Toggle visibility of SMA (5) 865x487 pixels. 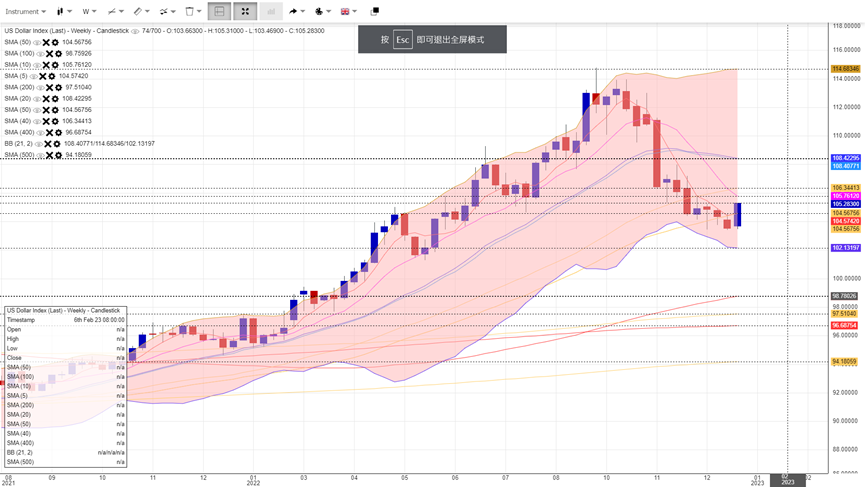point(33,76)
